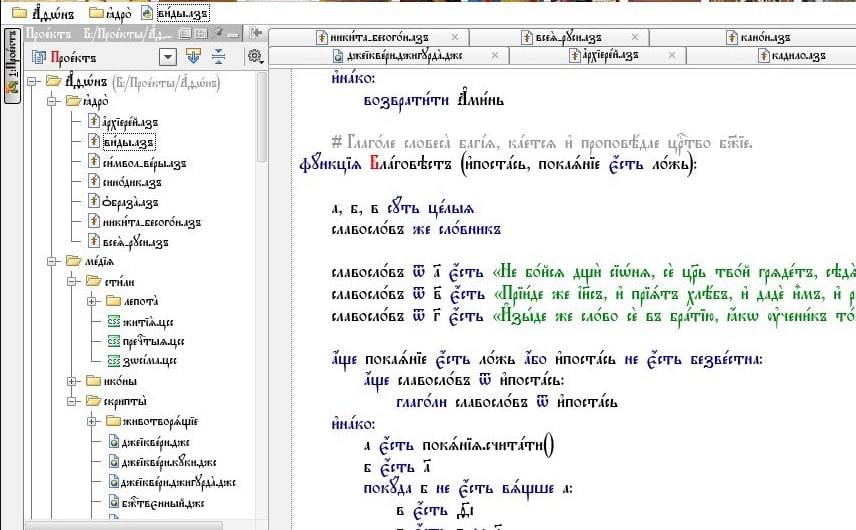This screenshot has height=530, width=856.
Task: Select джейквери.джигурда.дже in project tree
Action: [178, 482]
